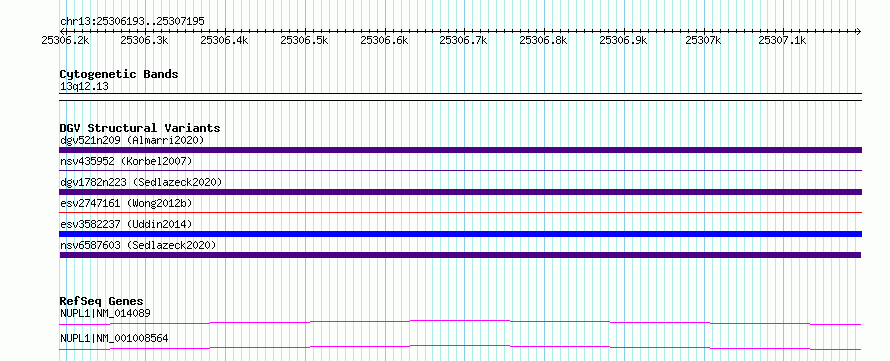Click the 25306.2k ruler tick label
This screenshot has width=890, height=361.
point(65,40)
